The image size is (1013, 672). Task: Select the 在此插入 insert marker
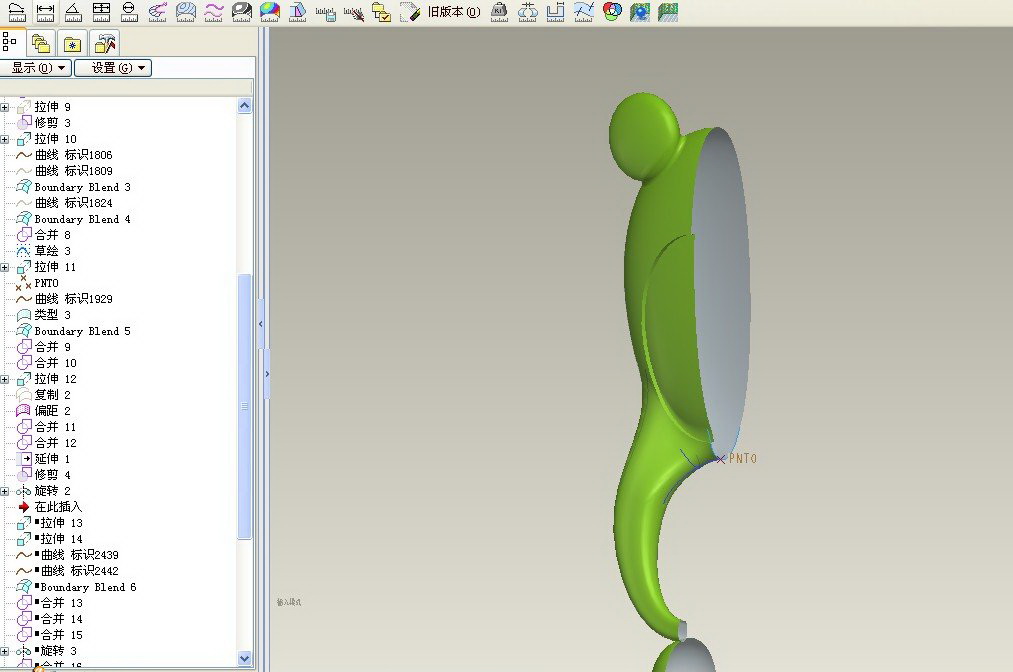tap(58, 507)
